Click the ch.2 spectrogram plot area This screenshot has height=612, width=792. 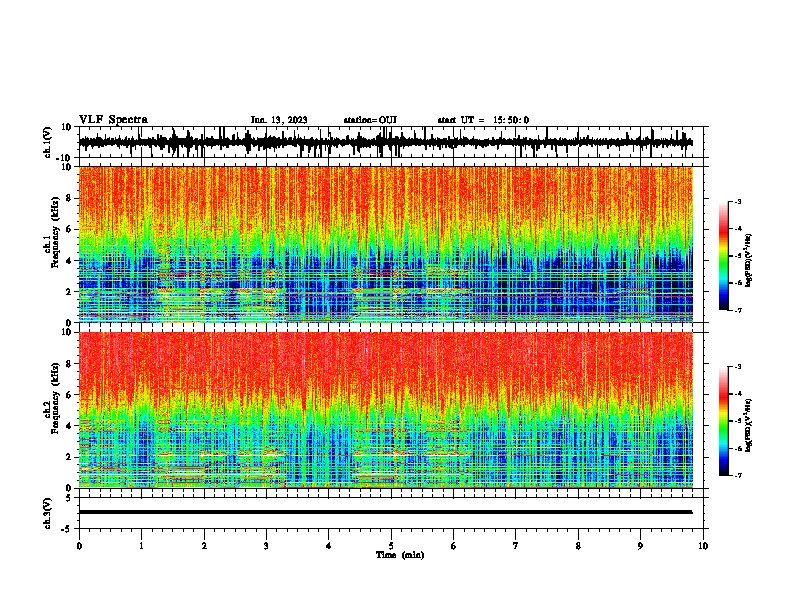(386, 410)
